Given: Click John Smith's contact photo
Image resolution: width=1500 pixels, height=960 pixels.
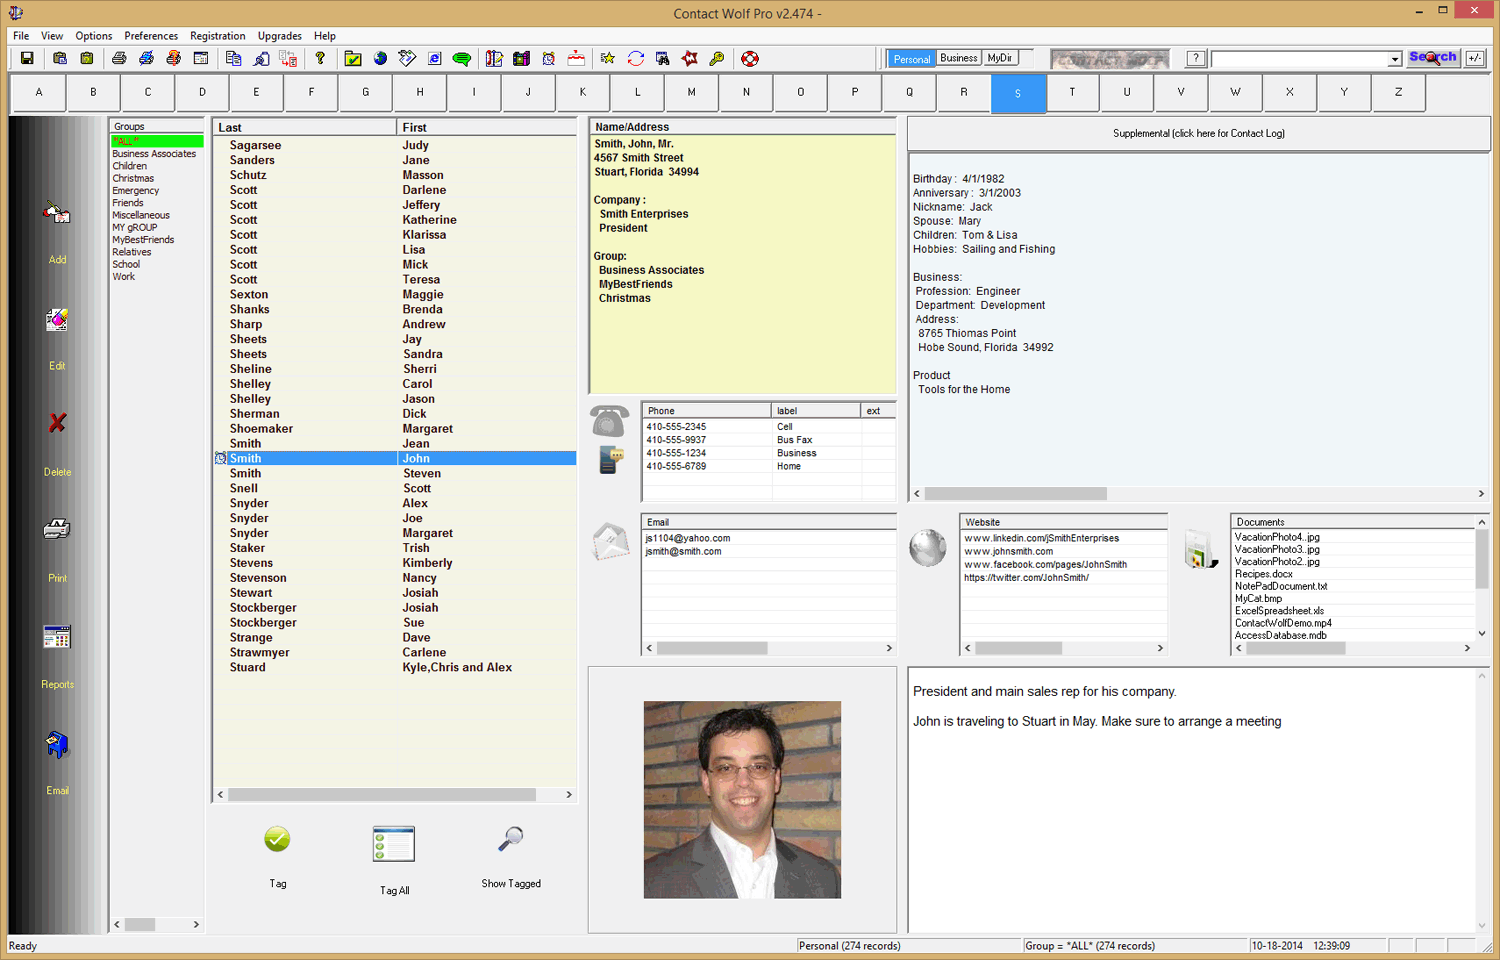Looking at the screenshot, I should click(x=742, y=799).
